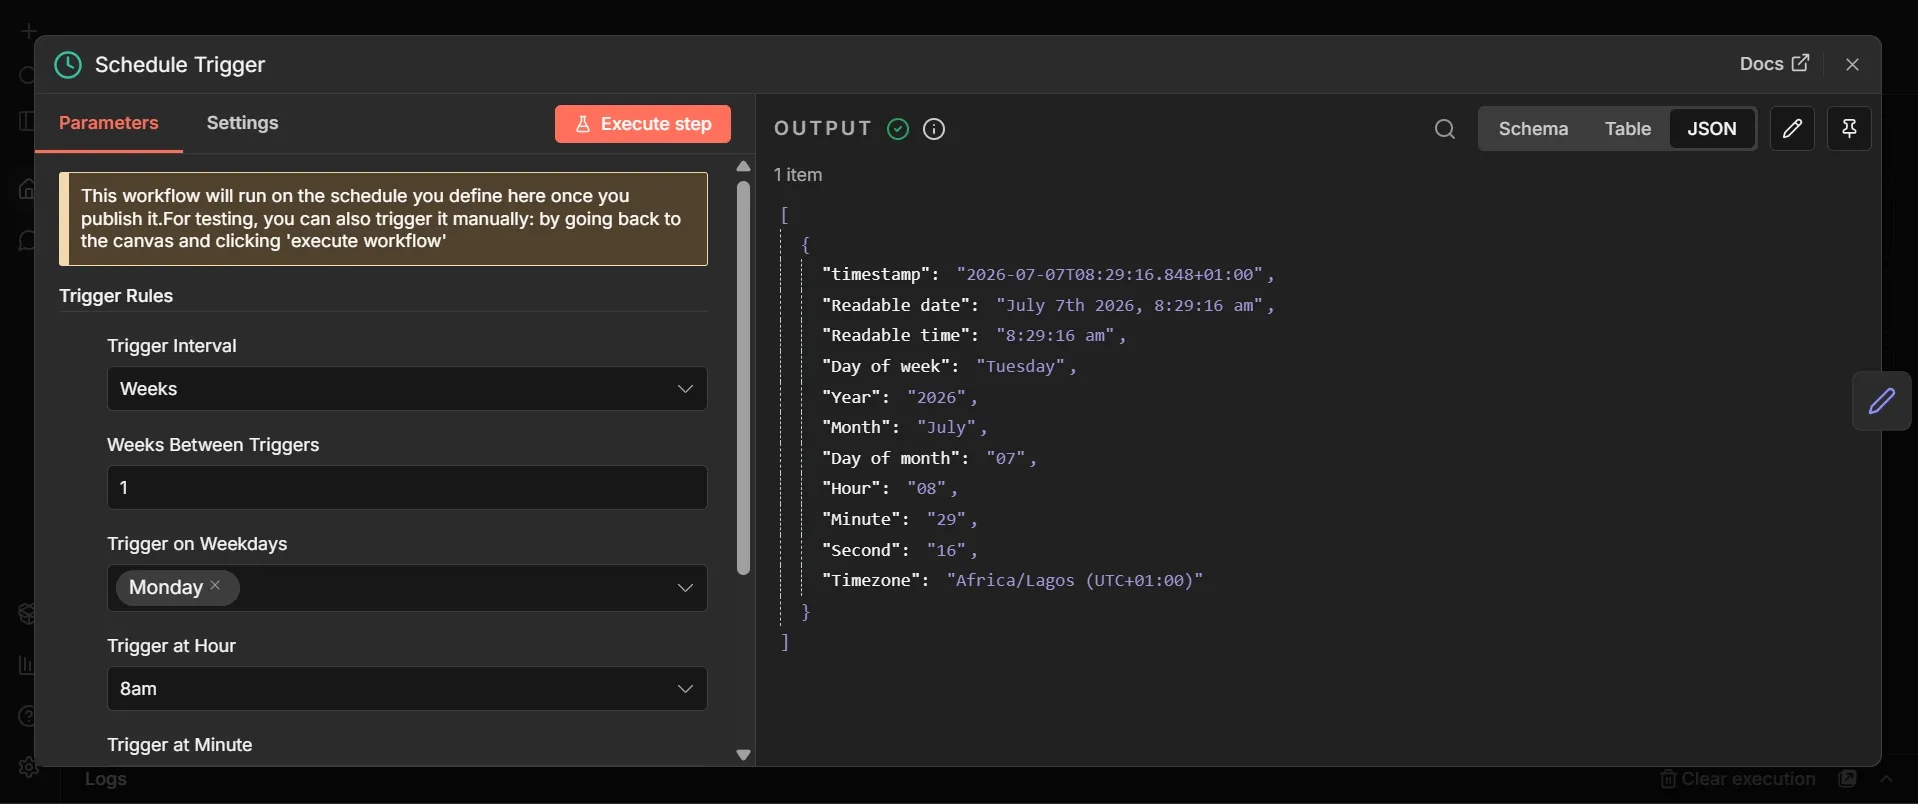1918x804 pixels.
Task: Click the Weeks Between Triggers field
Action: [x=407, y=488]
